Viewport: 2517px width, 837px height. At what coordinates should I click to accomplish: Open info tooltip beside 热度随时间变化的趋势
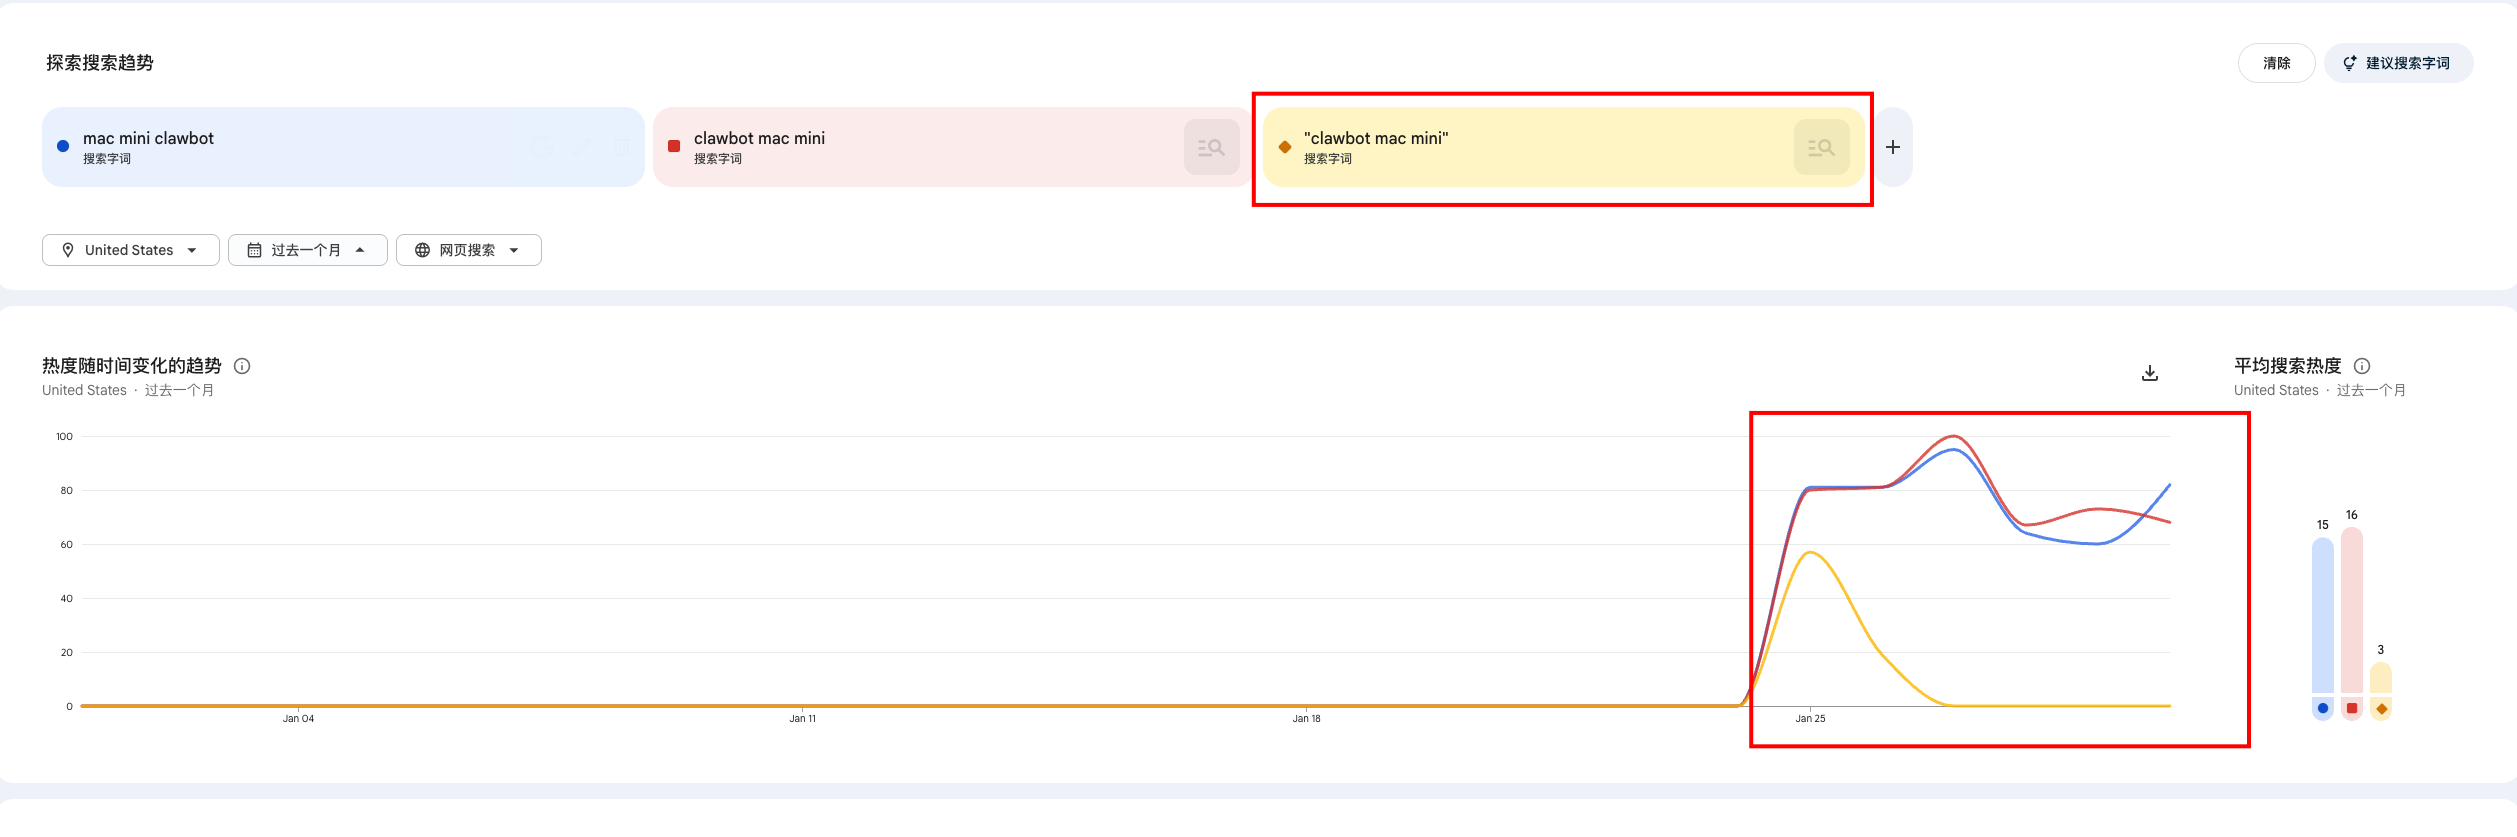242,366
